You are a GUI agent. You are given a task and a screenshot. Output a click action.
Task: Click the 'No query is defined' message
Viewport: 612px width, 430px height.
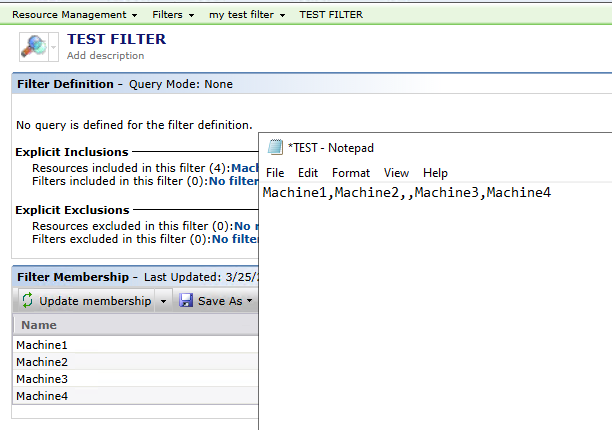click(x=134, y=125)
